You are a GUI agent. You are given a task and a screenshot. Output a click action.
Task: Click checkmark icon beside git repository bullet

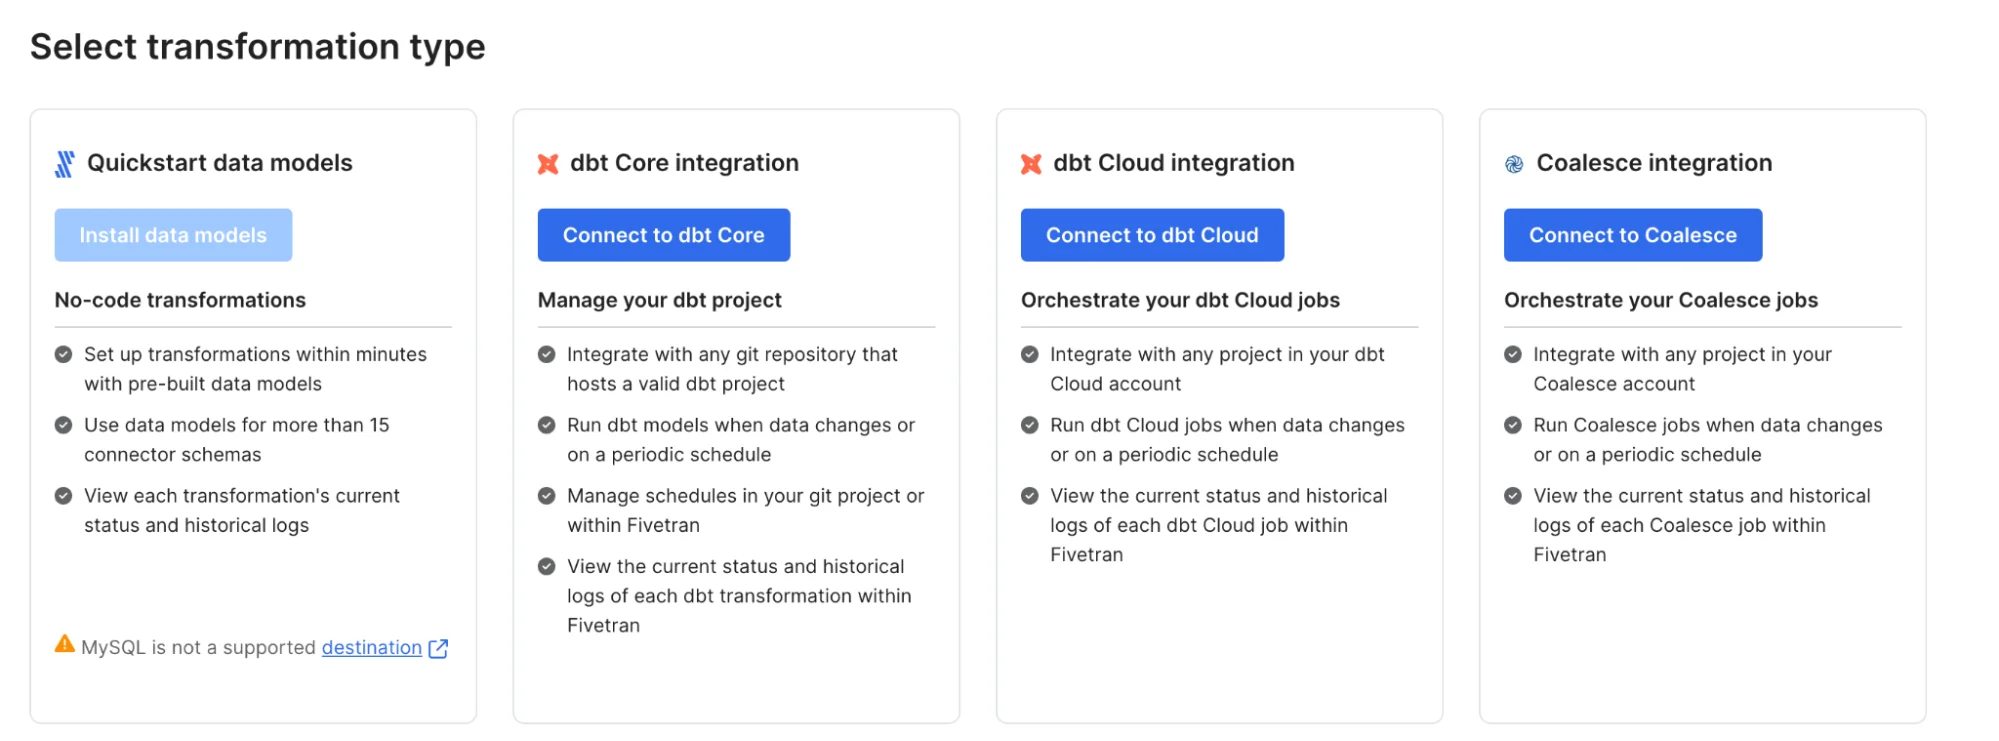tap(546, 354)
